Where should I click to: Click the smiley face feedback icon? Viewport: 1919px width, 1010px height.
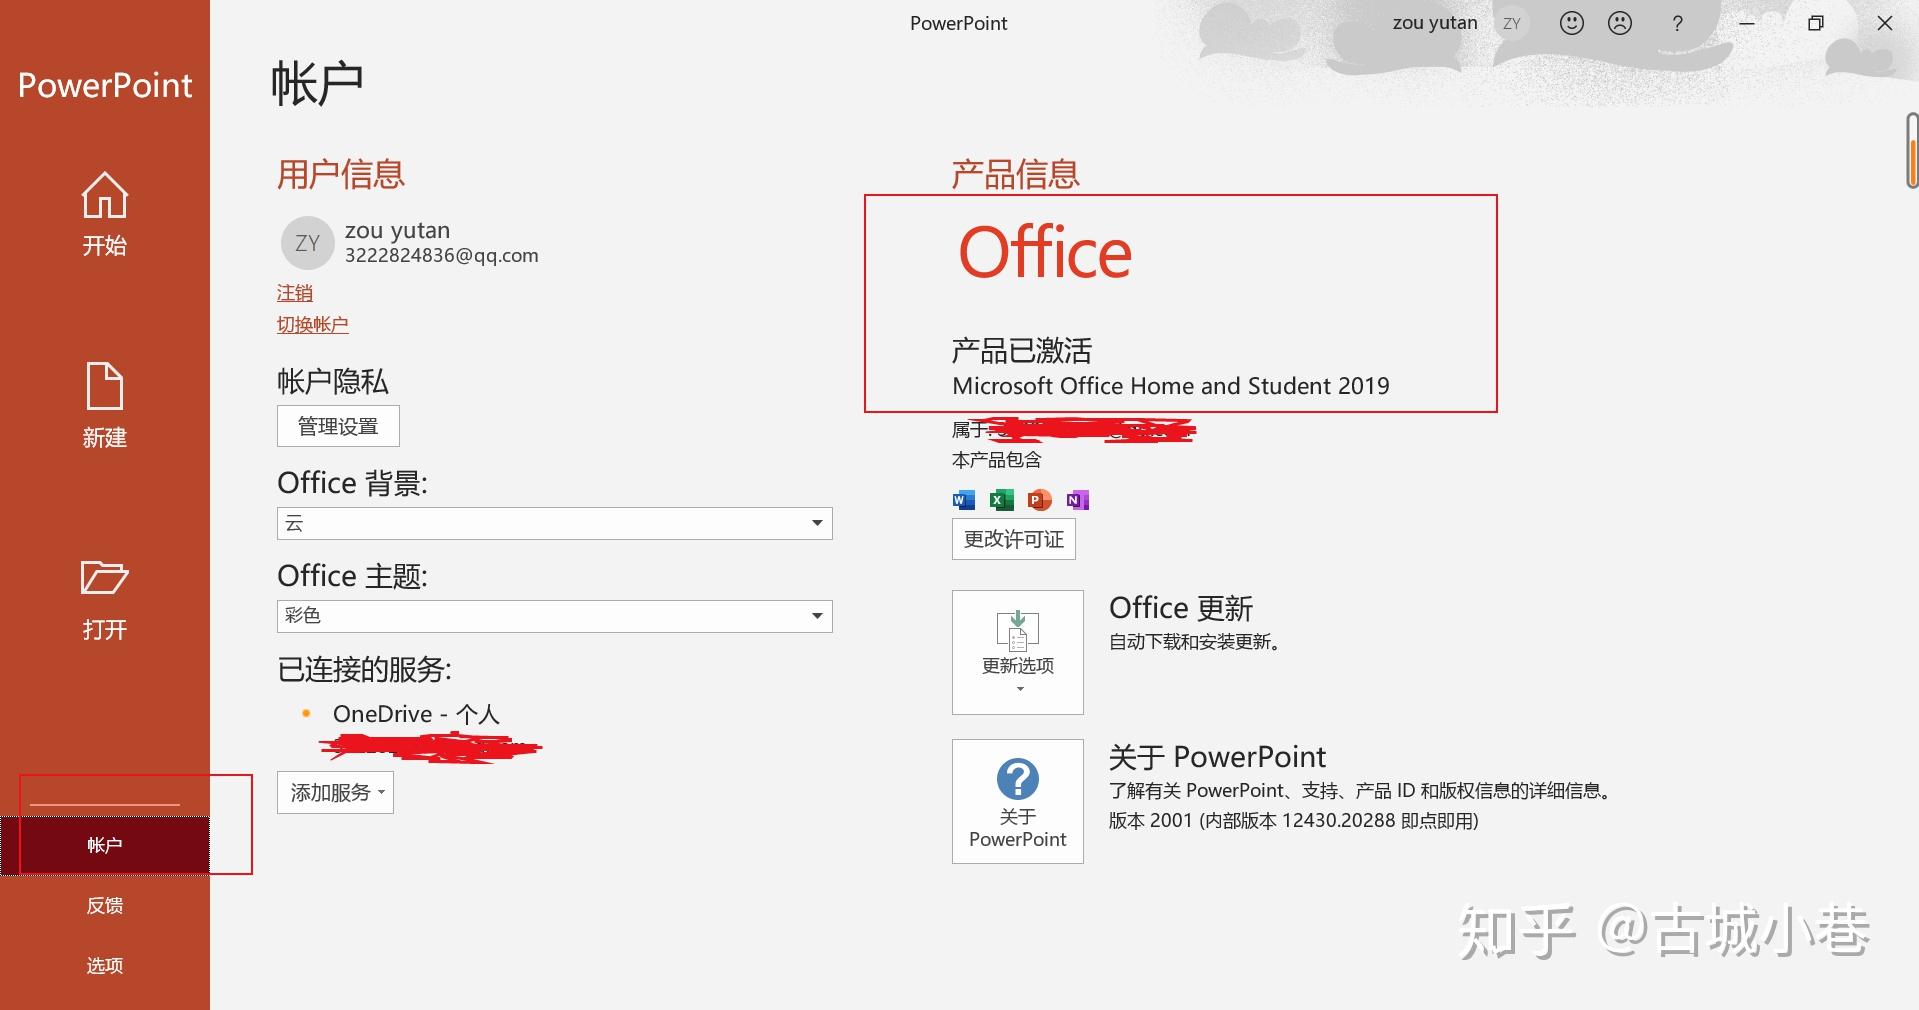(1572, 23)
